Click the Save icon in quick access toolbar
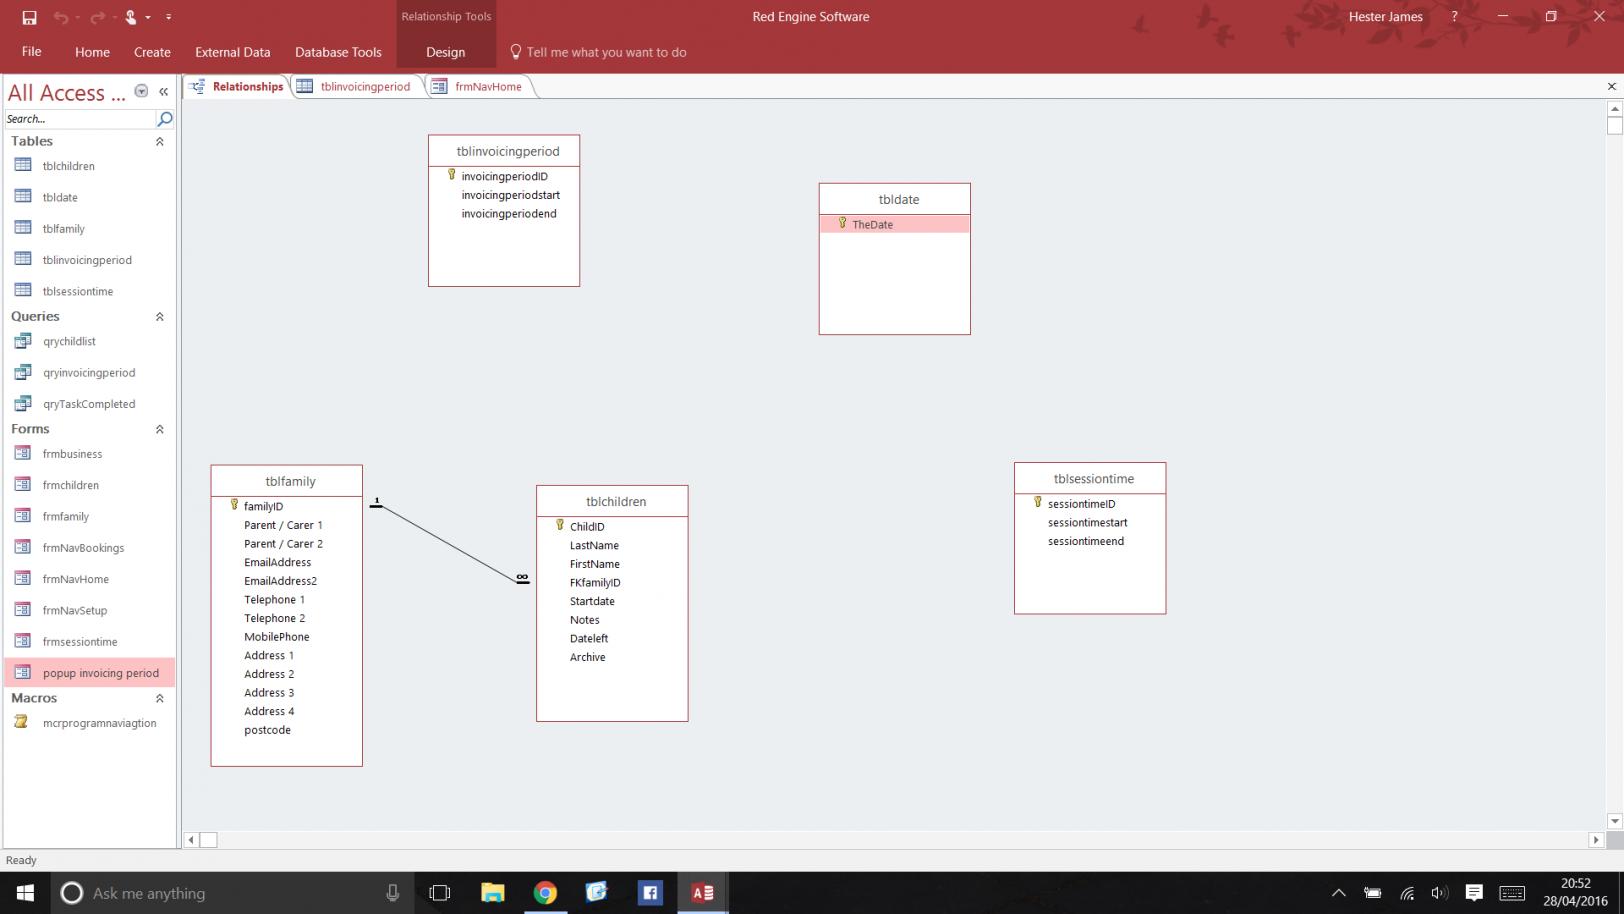 tap(29, 17)
